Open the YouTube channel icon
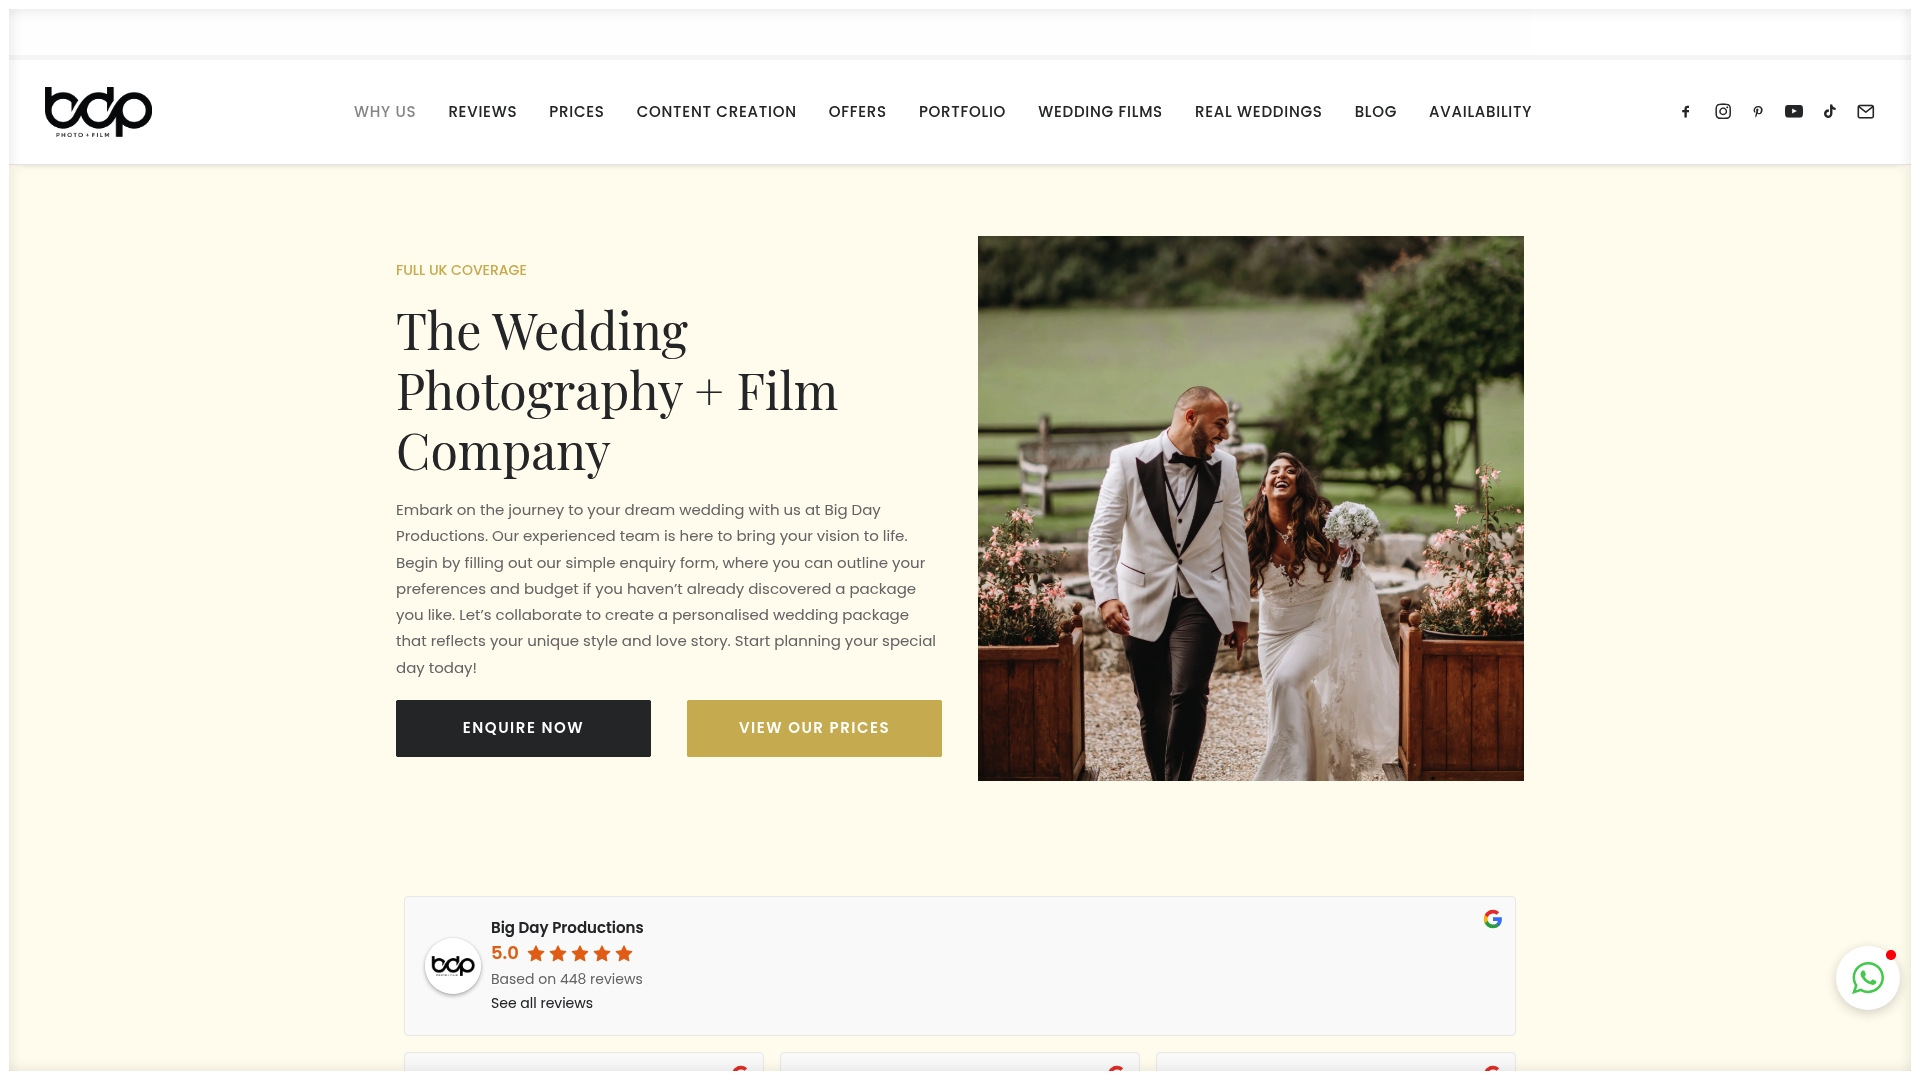 click(1794, 111)
